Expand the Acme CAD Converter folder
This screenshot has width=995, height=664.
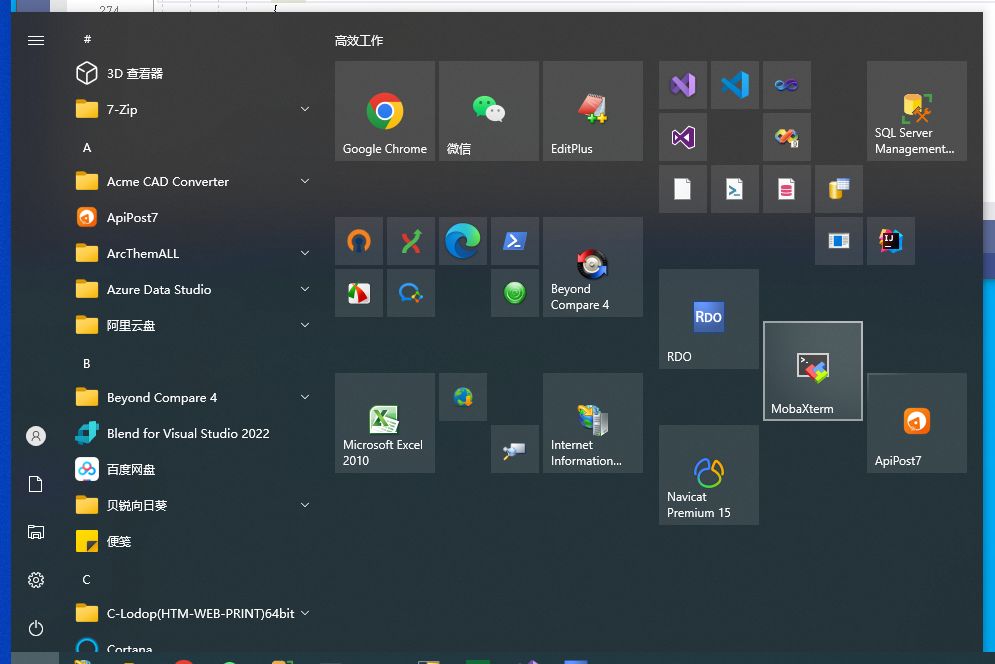point(305,182)
